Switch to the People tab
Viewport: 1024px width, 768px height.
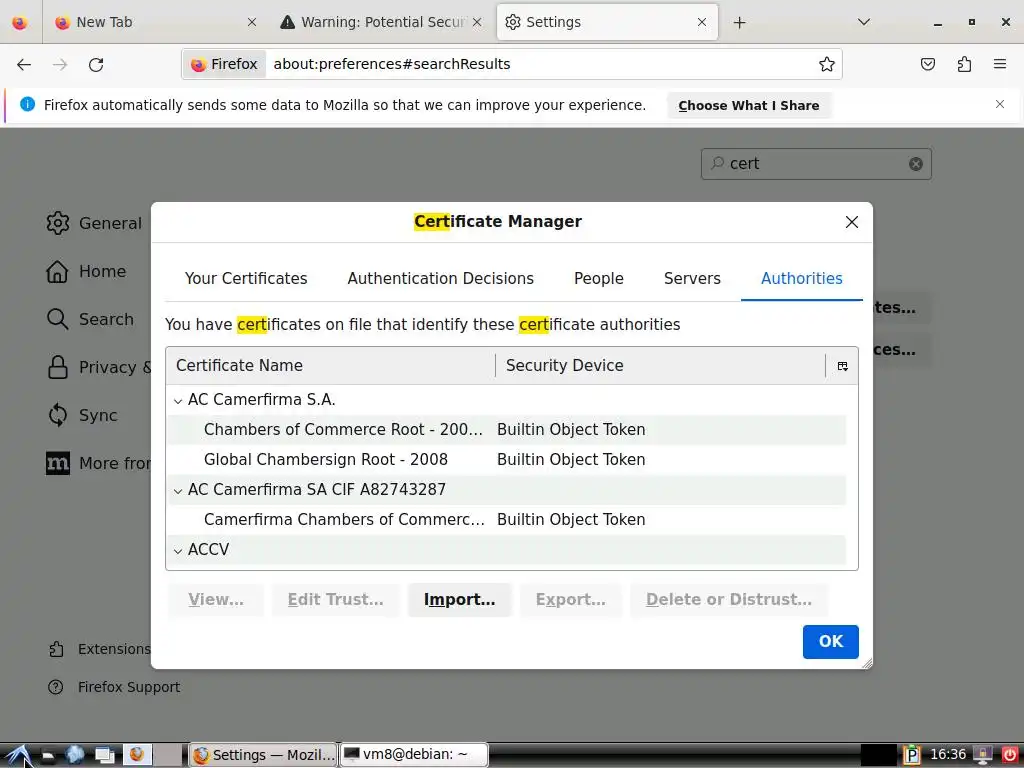[599, 279]
